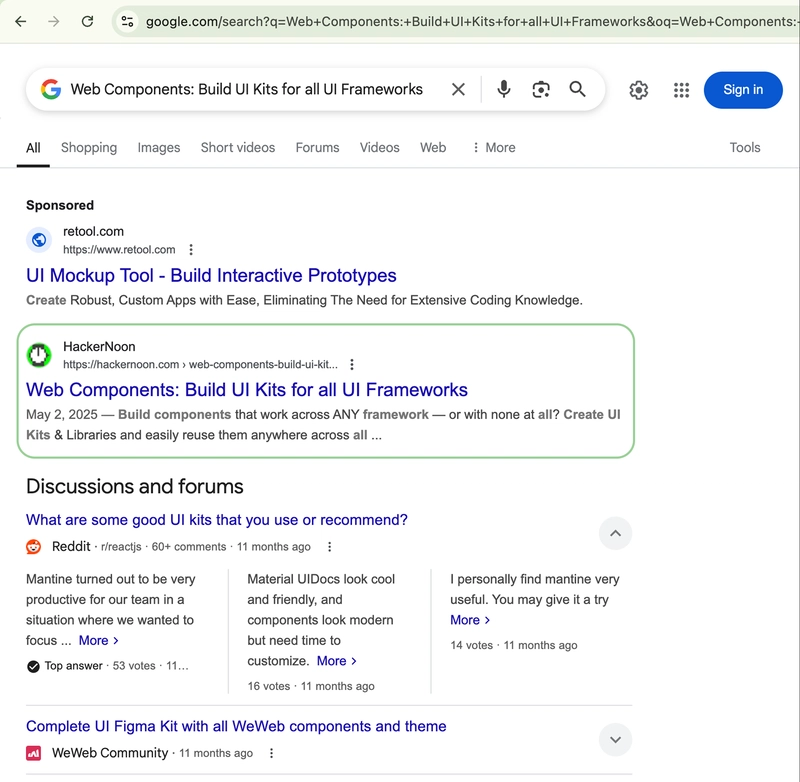Open options menu for Reddit result
The height and width of the screenshot is (782, 800).
point(330,547)
